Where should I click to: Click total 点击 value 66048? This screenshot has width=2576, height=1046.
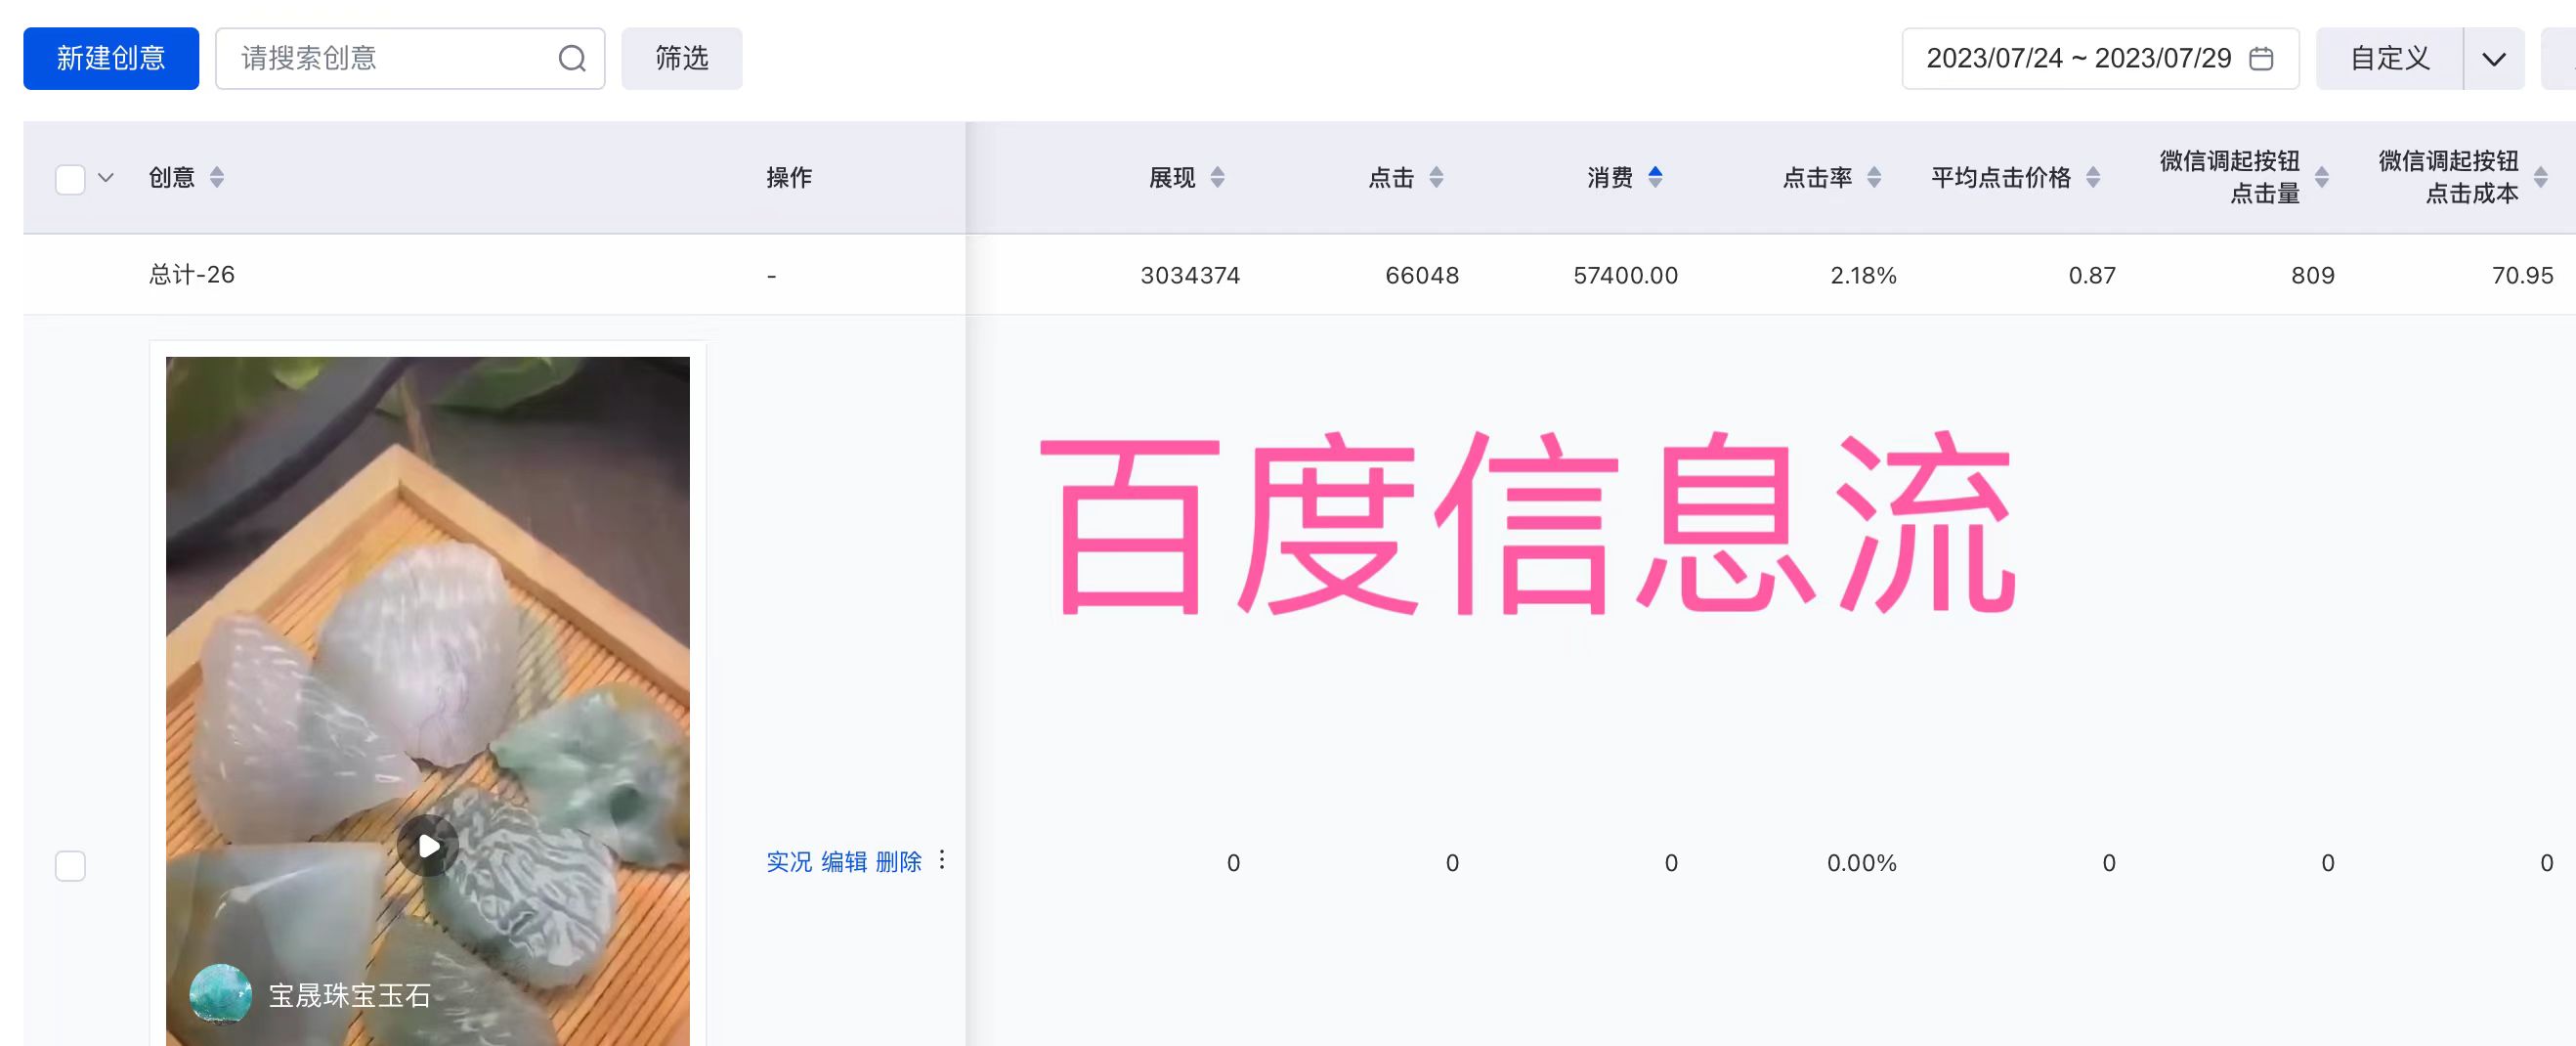1422,275
